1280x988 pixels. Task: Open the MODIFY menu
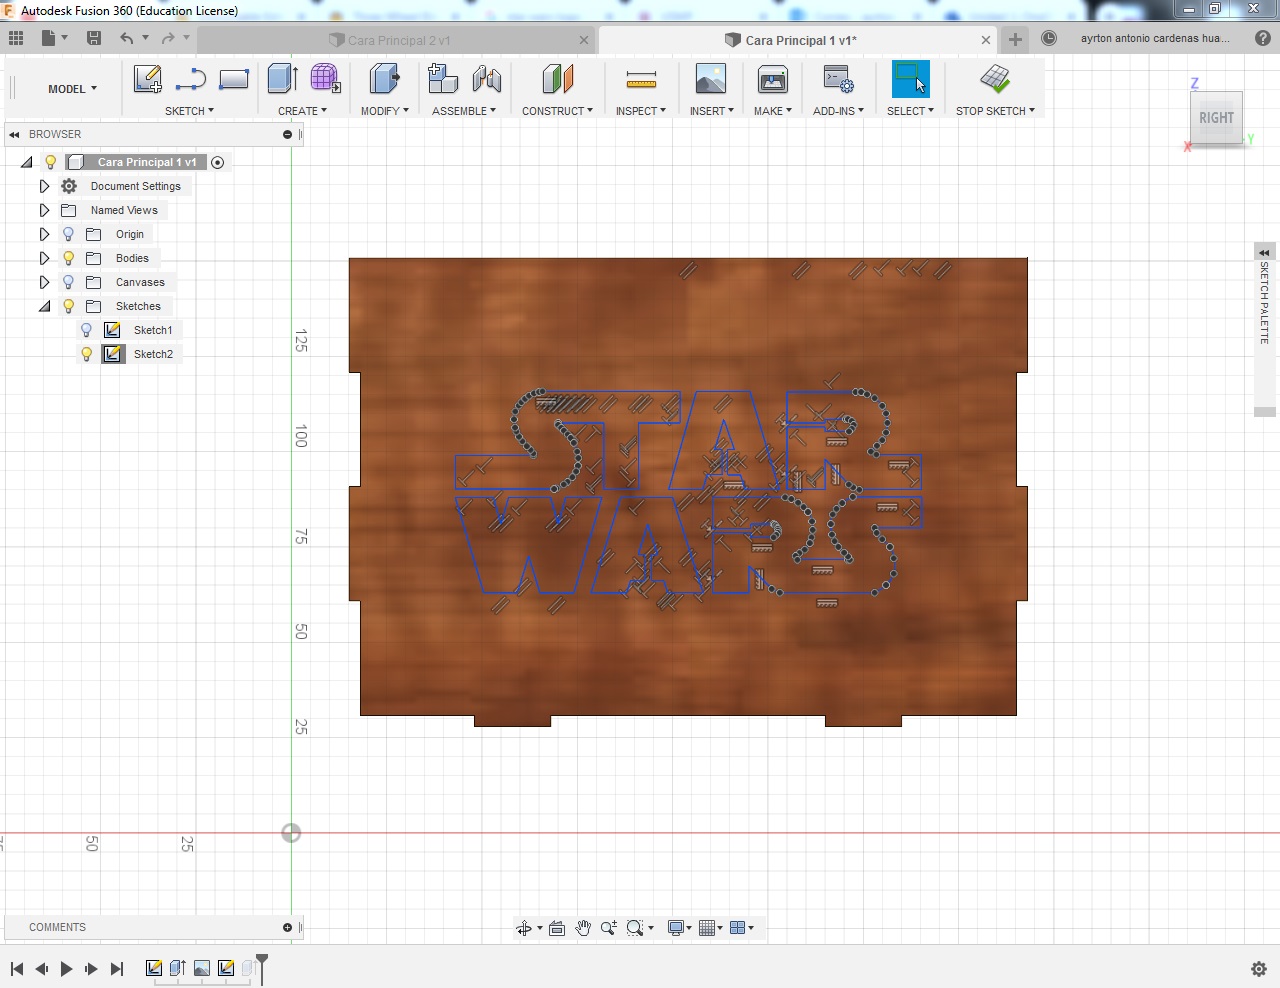point(384,111)
